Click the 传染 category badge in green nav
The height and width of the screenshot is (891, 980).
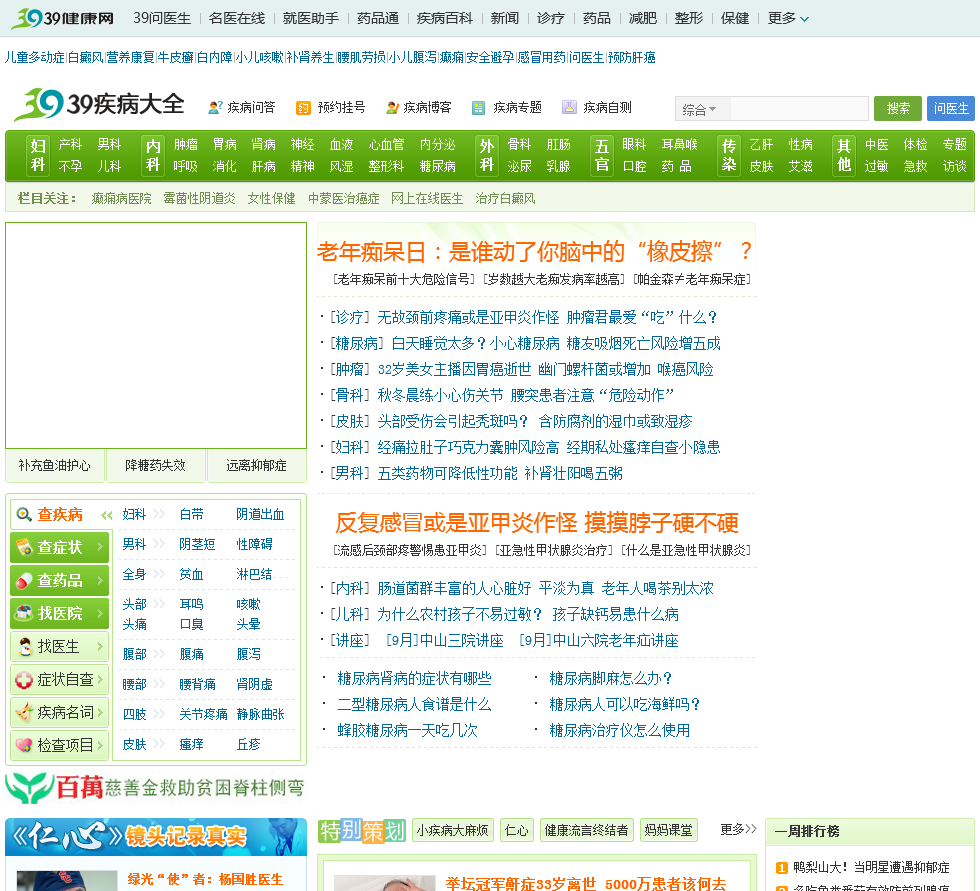729,155
